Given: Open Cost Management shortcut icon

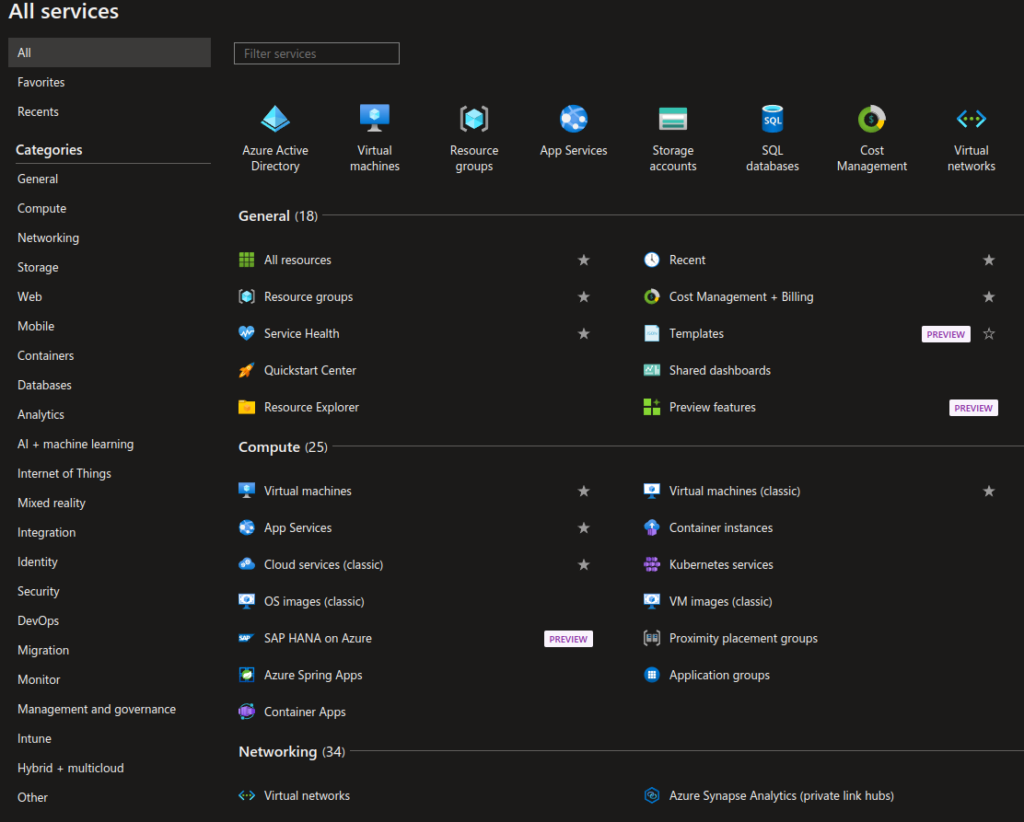Looking at the screenshot, I should (872, 119).
